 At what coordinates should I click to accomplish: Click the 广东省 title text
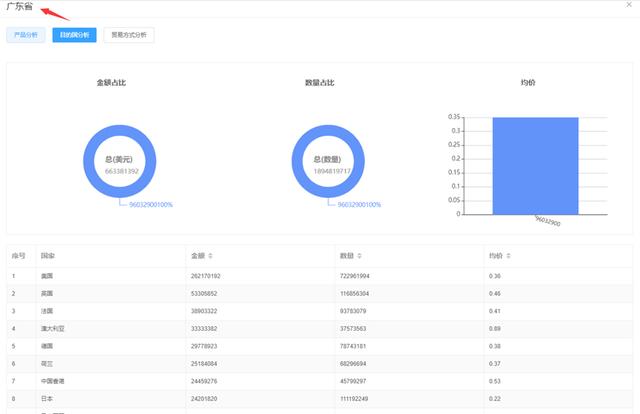tap(18, 6)
